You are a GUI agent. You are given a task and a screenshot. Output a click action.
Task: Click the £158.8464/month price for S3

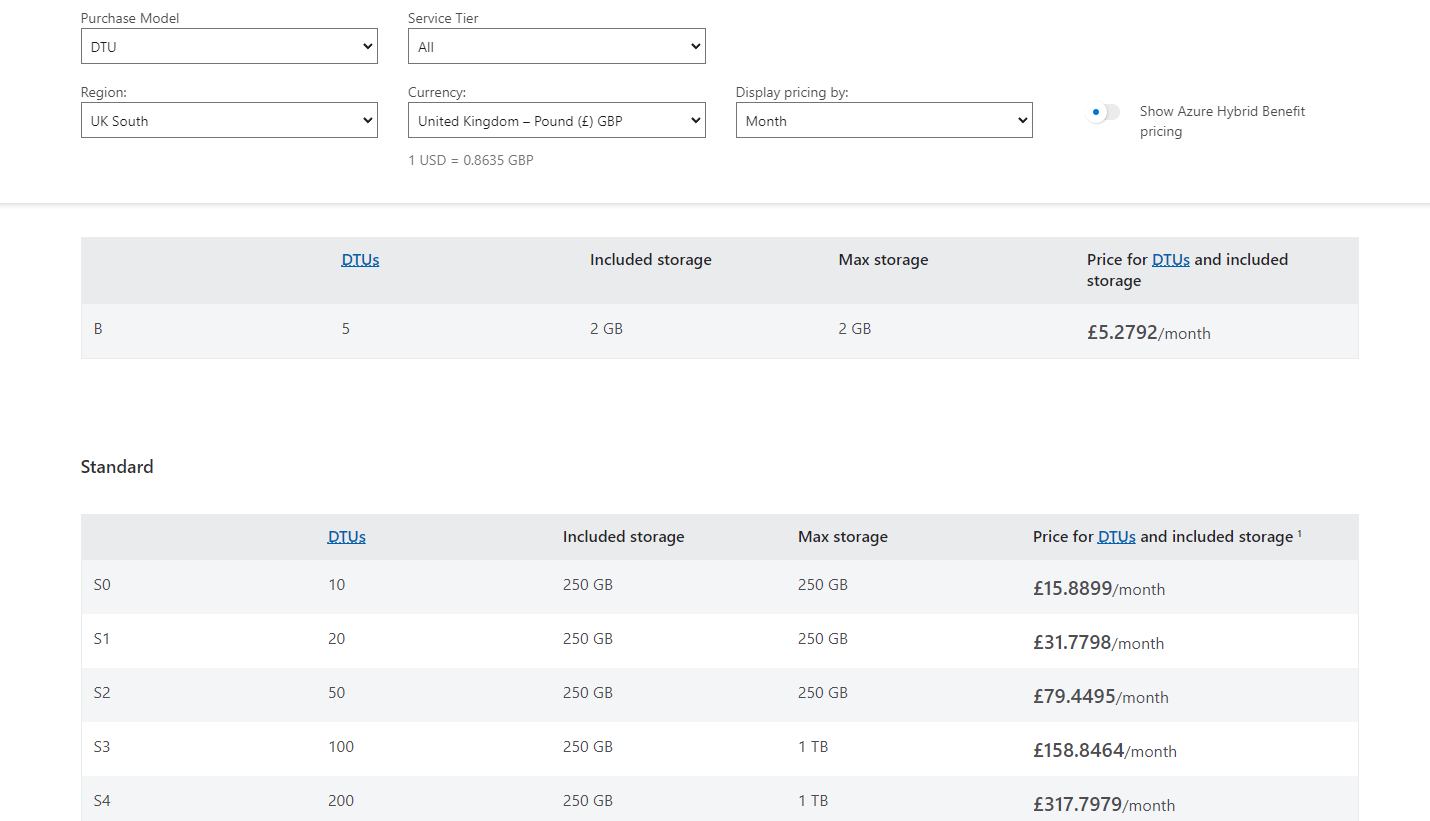pos(1105,751)
